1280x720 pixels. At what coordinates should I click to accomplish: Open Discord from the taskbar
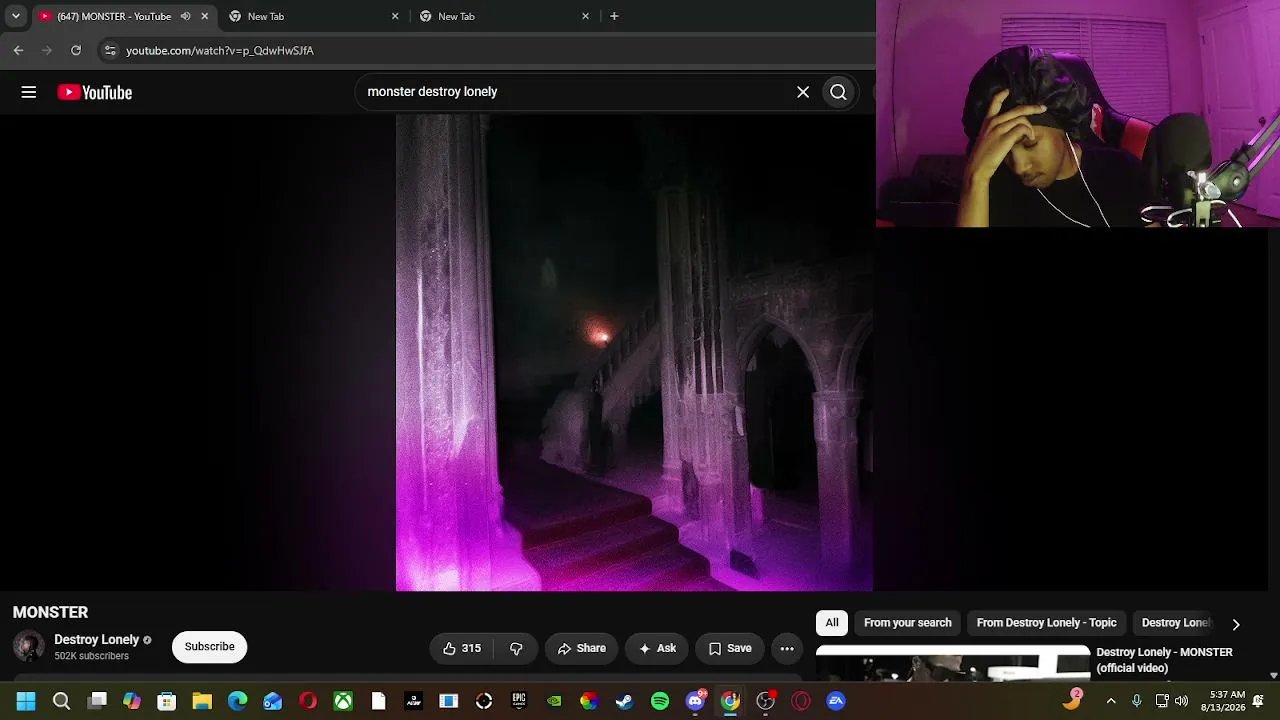[695, 701]
